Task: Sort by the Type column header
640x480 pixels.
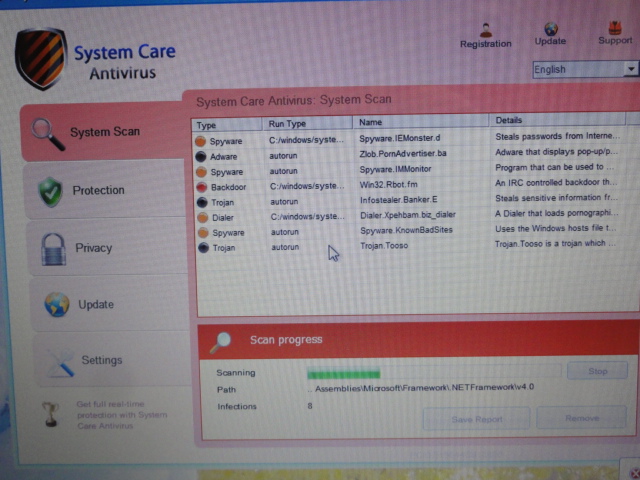Action: pos(227,125)
